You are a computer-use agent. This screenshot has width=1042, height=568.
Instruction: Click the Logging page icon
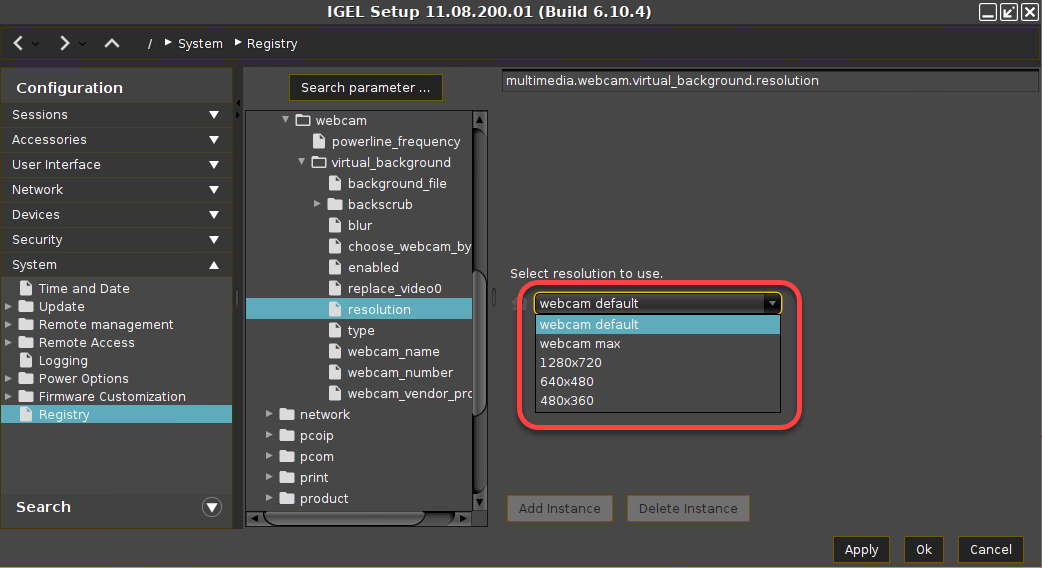26,361
